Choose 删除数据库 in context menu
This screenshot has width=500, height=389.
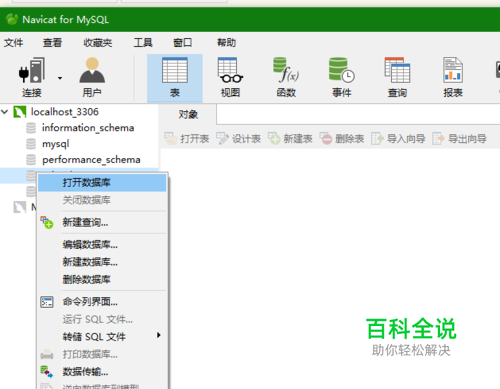click(x=102, y=279)
